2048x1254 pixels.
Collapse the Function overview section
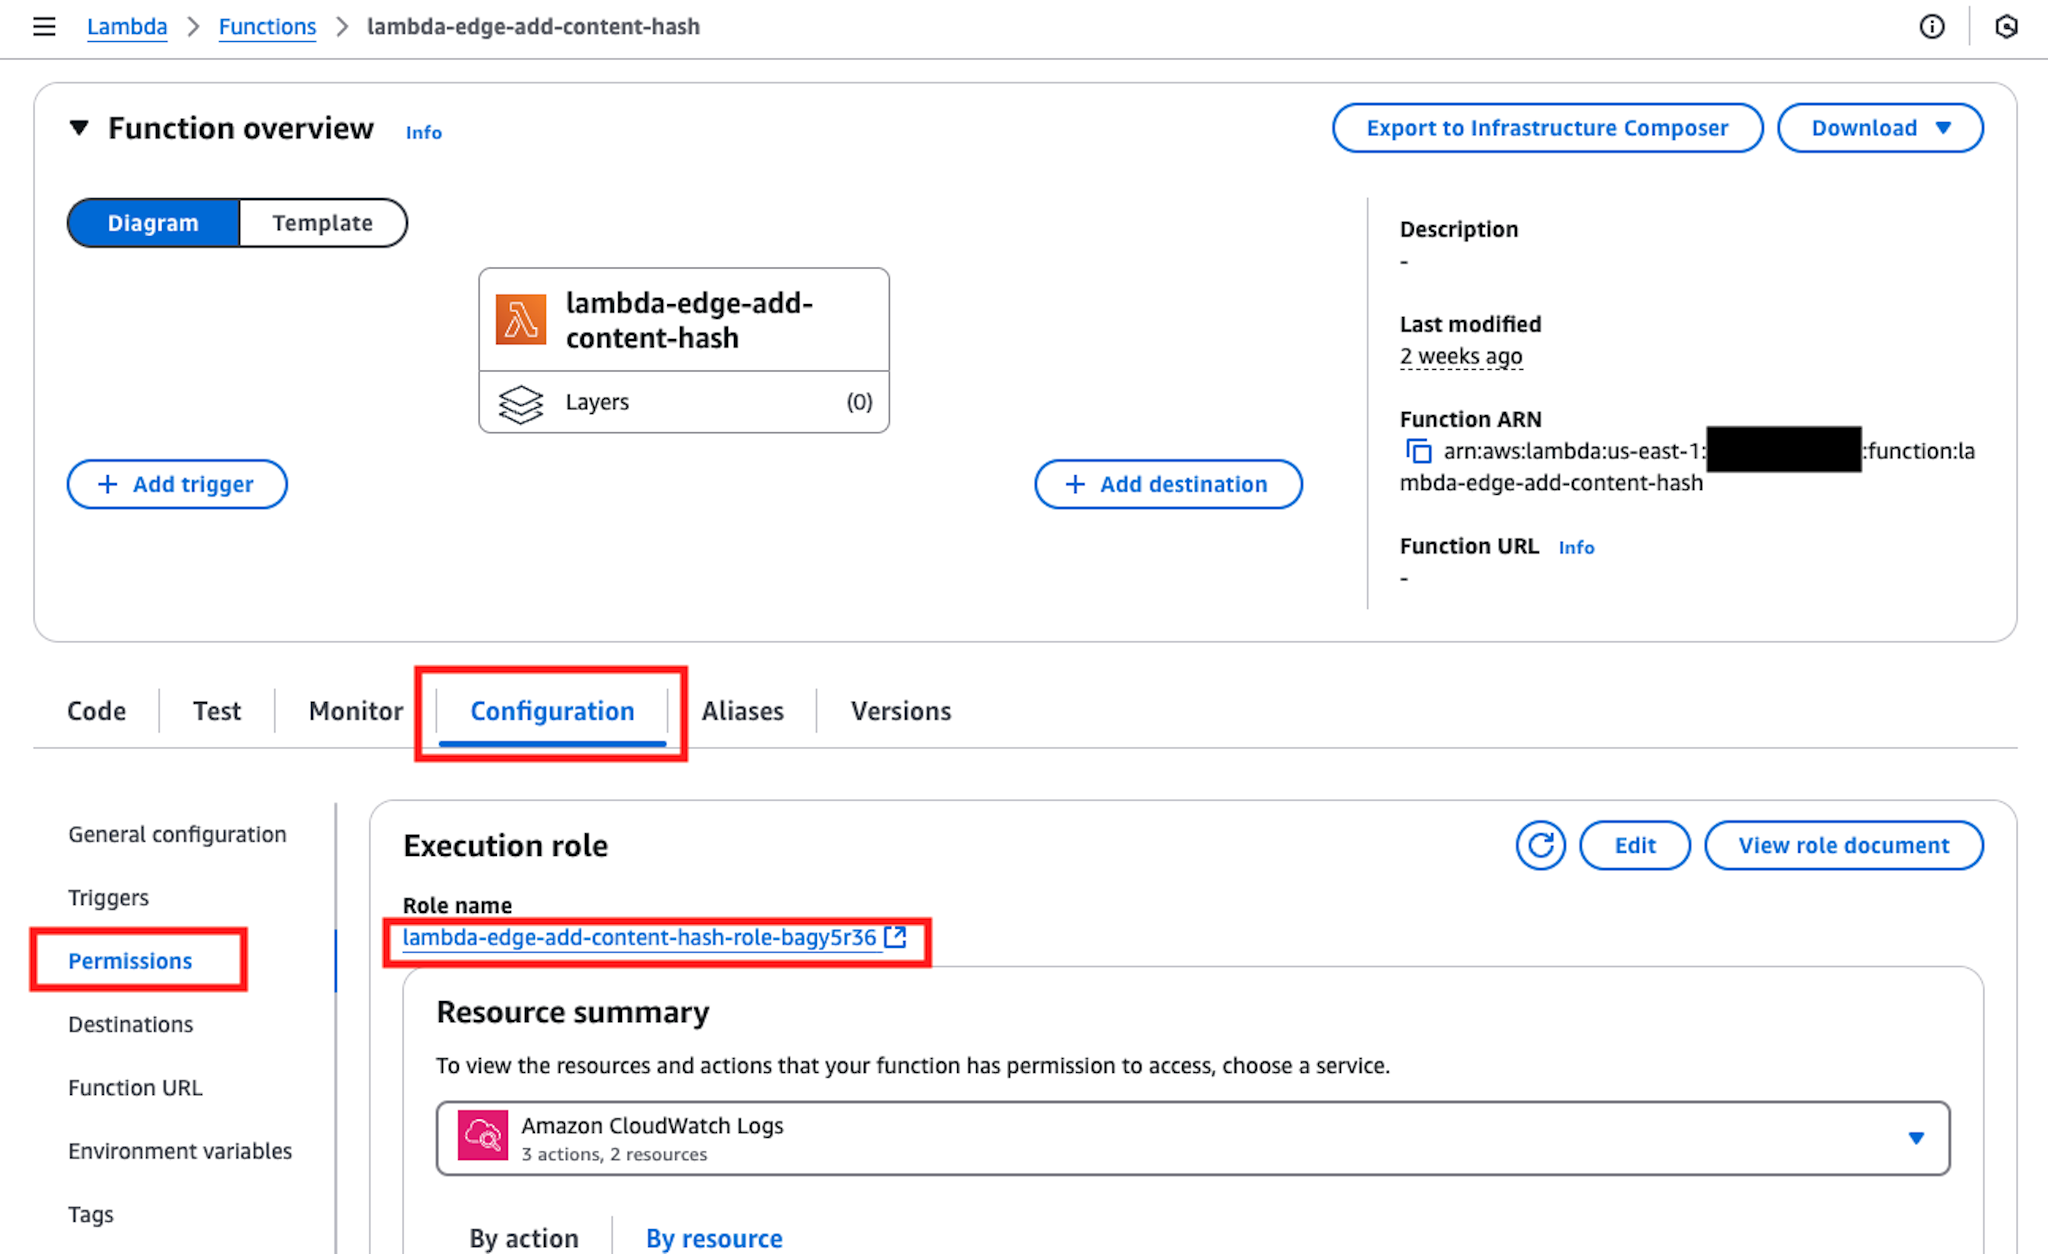pyautogui.click(x=80, y=127)
